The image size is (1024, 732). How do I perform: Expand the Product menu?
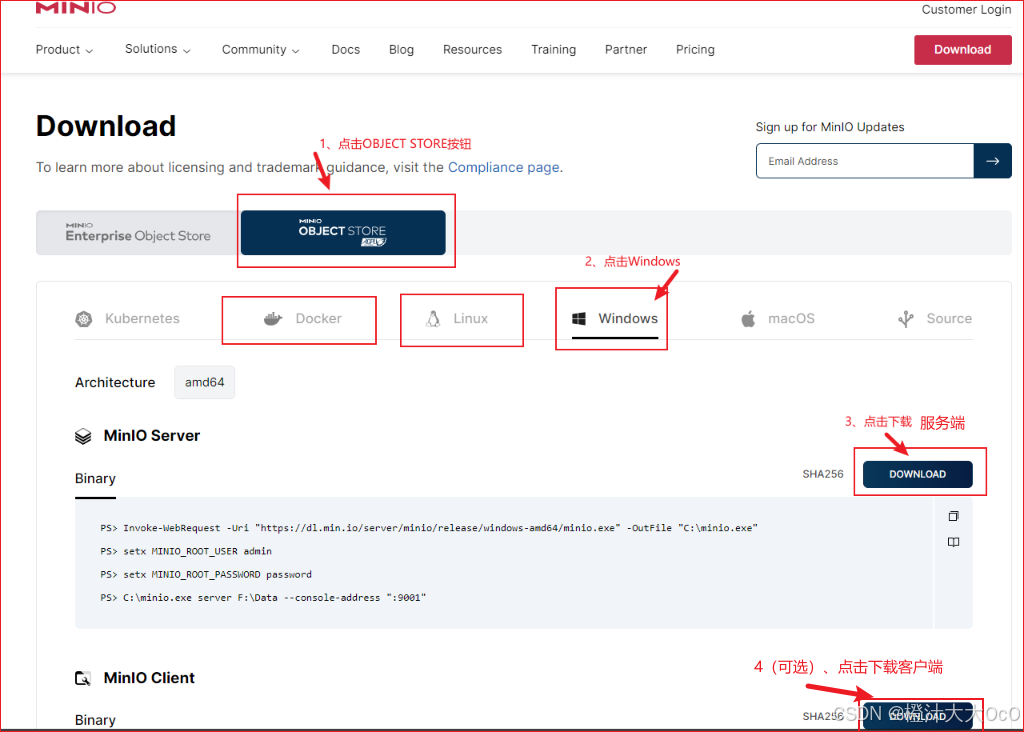point(64,50)
